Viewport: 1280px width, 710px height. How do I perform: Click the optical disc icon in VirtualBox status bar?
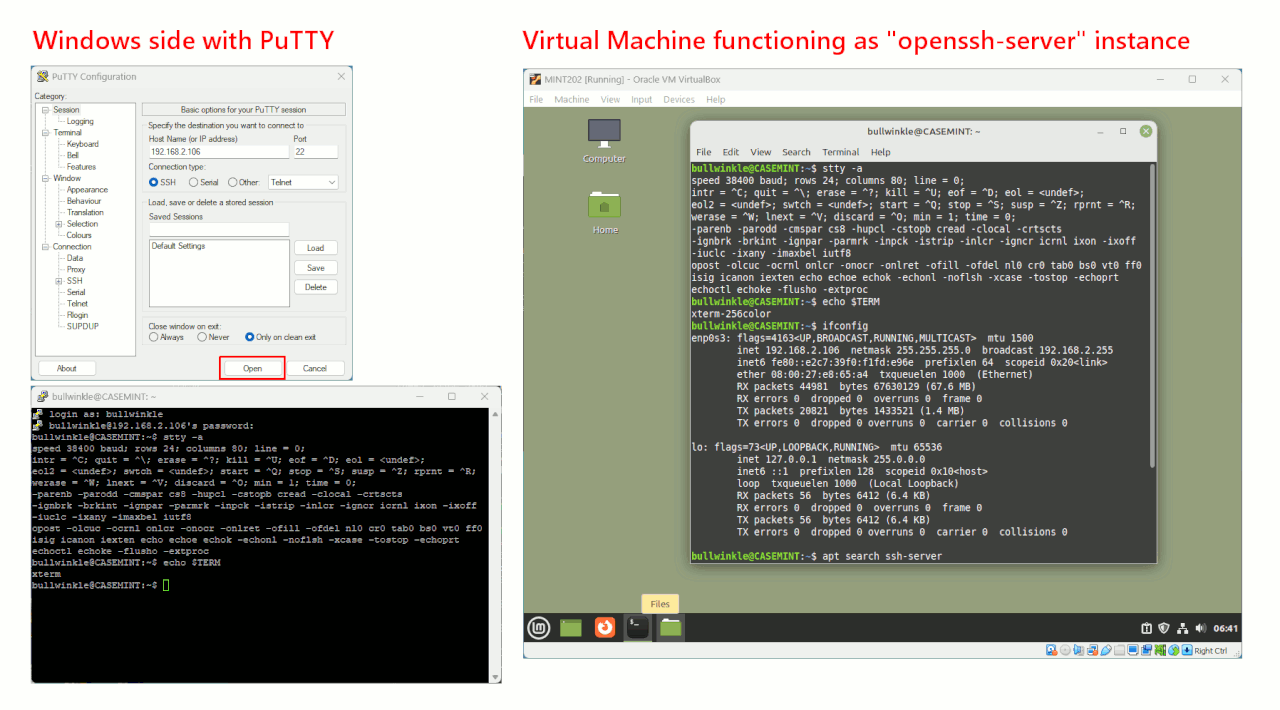click(x=1065, y=650)
